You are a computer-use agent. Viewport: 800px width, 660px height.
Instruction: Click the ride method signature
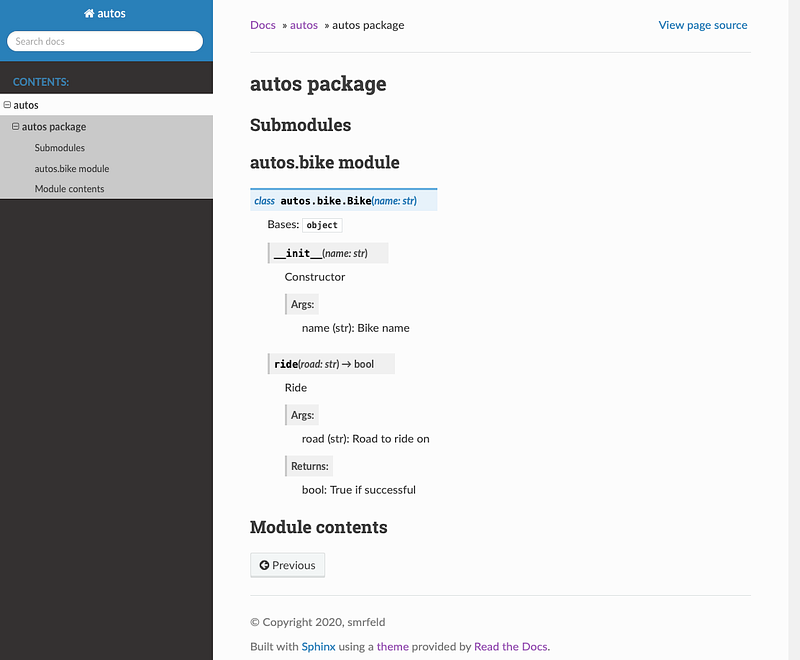click(x=331, y=364)
